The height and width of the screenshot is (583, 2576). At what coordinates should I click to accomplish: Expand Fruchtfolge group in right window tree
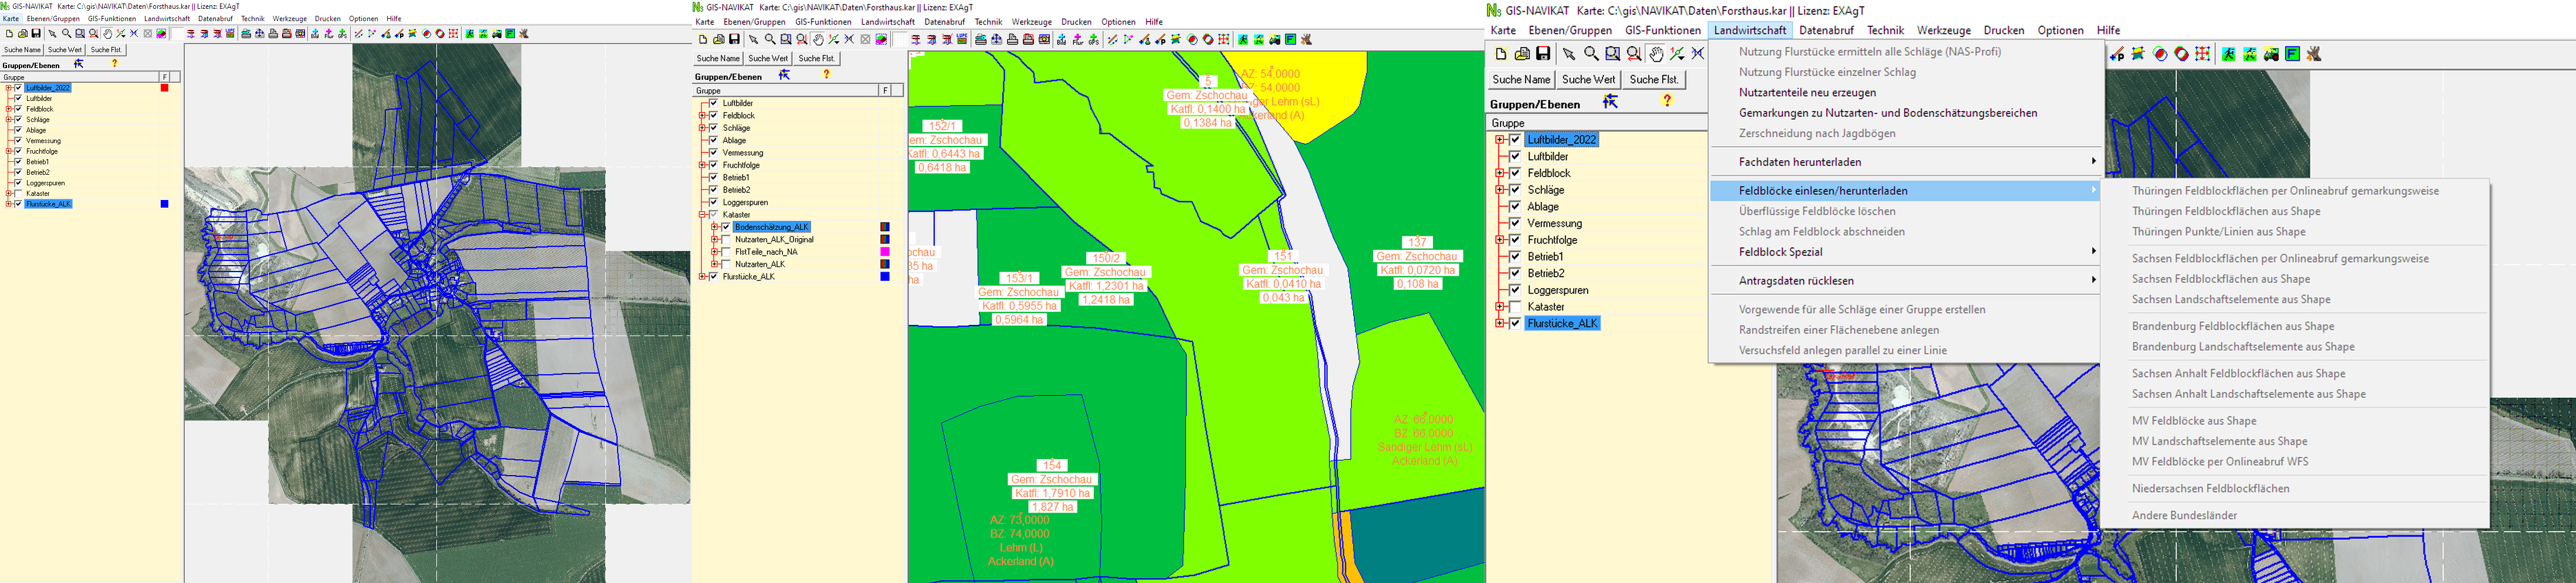coord(1499,240)
